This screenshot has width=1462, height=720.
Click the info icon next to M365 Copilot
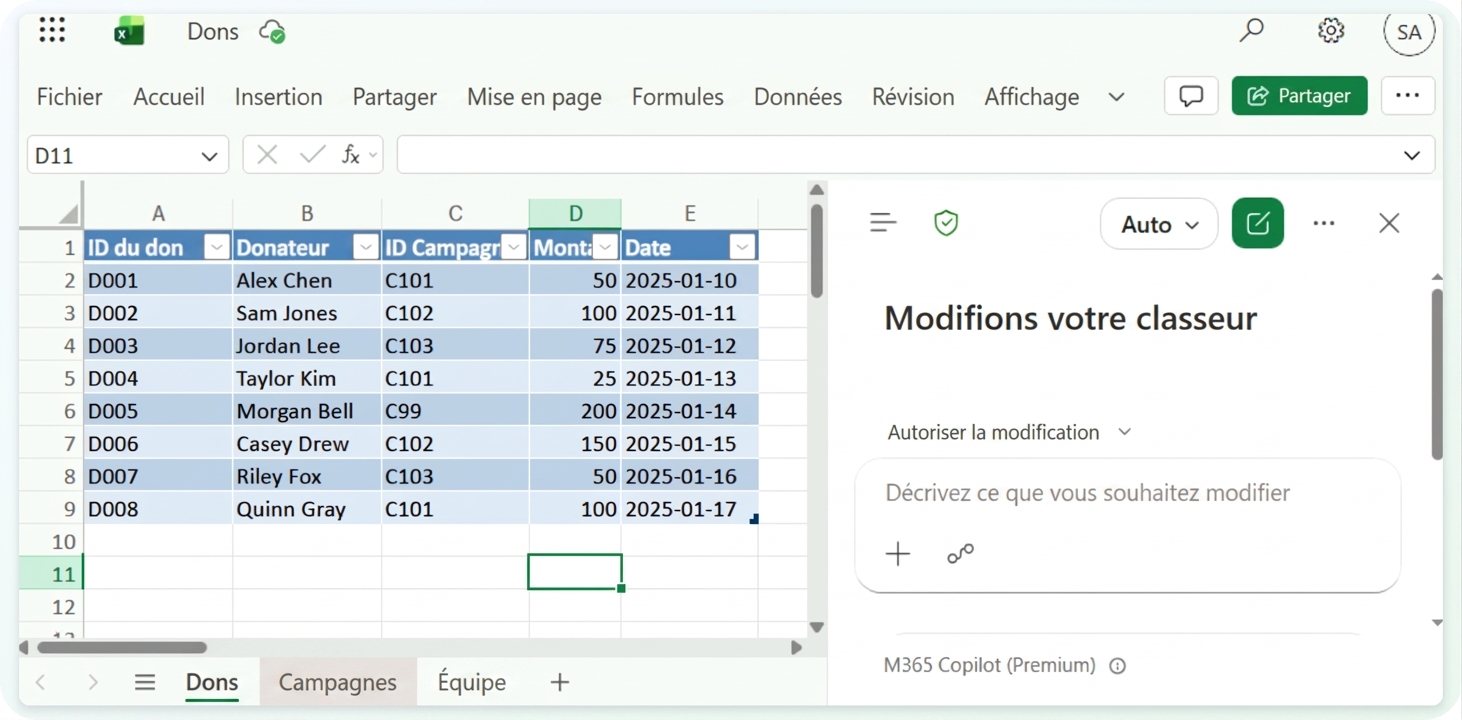(1118, 666)
